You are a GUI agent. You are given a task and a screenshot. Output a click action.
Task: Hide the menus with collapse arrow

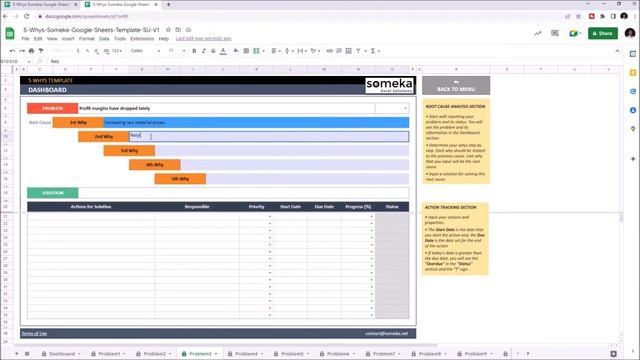[x=617, y=51]
